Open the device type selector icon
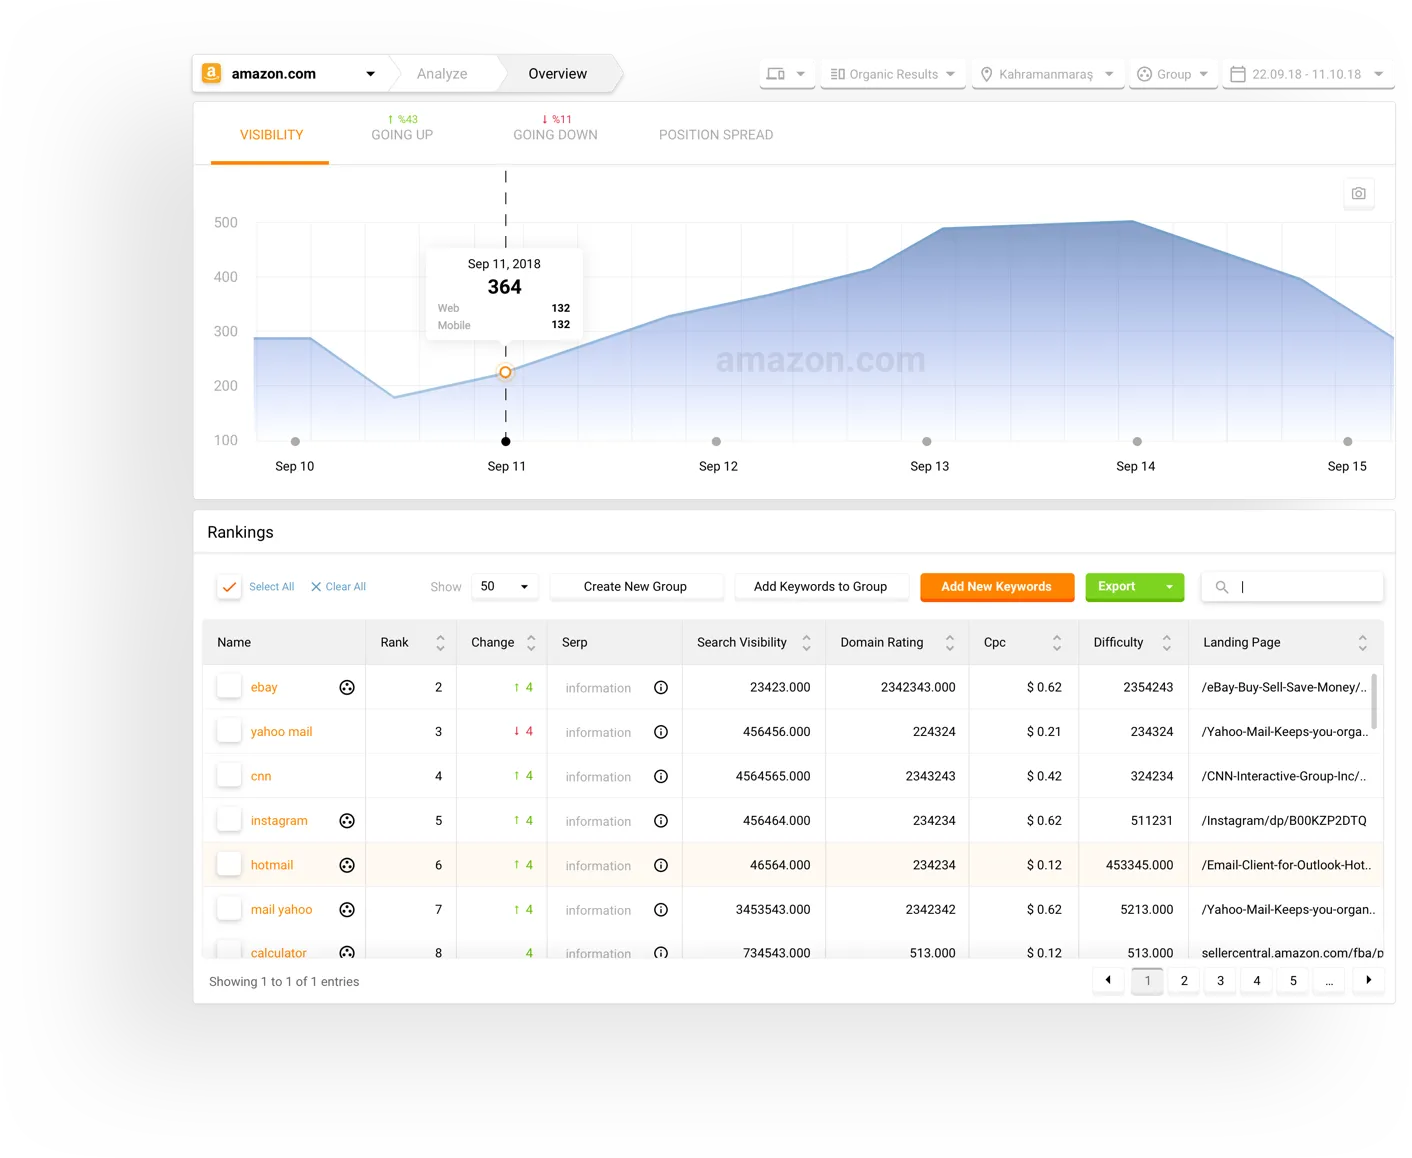 click(x=786, y=74)
